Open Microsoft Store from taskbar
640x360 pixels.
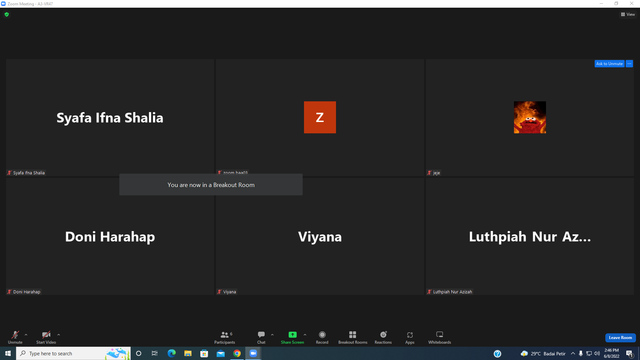click(204, 353)
